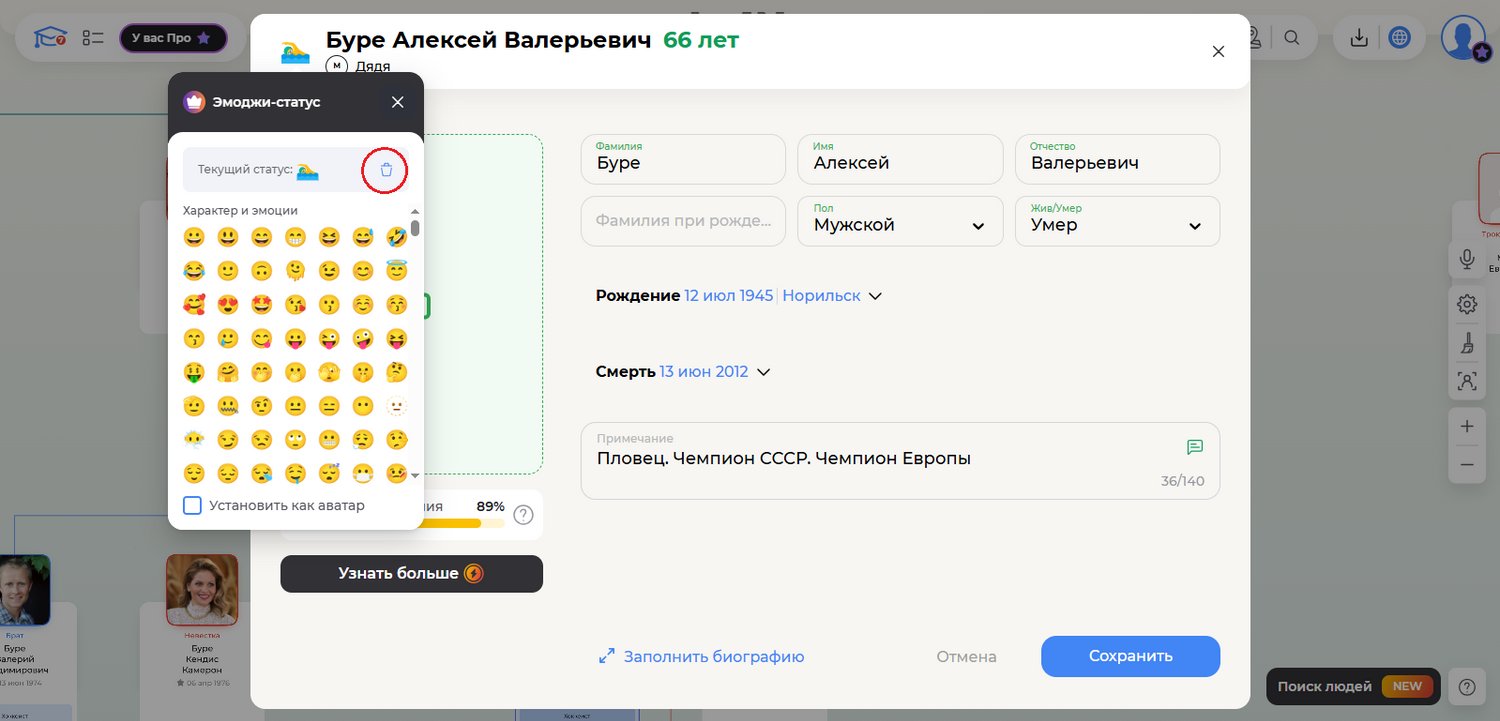
Task: Open the Жив/Умер dropdown
Action: (x=1117, y=221)
